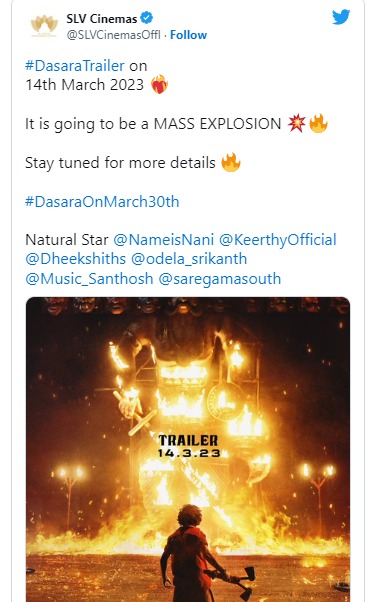This screenshot has width=371, height=602.
Task: Open the SLV Cinemas display name
Action: pyautogui.click(x=102, y=18)
